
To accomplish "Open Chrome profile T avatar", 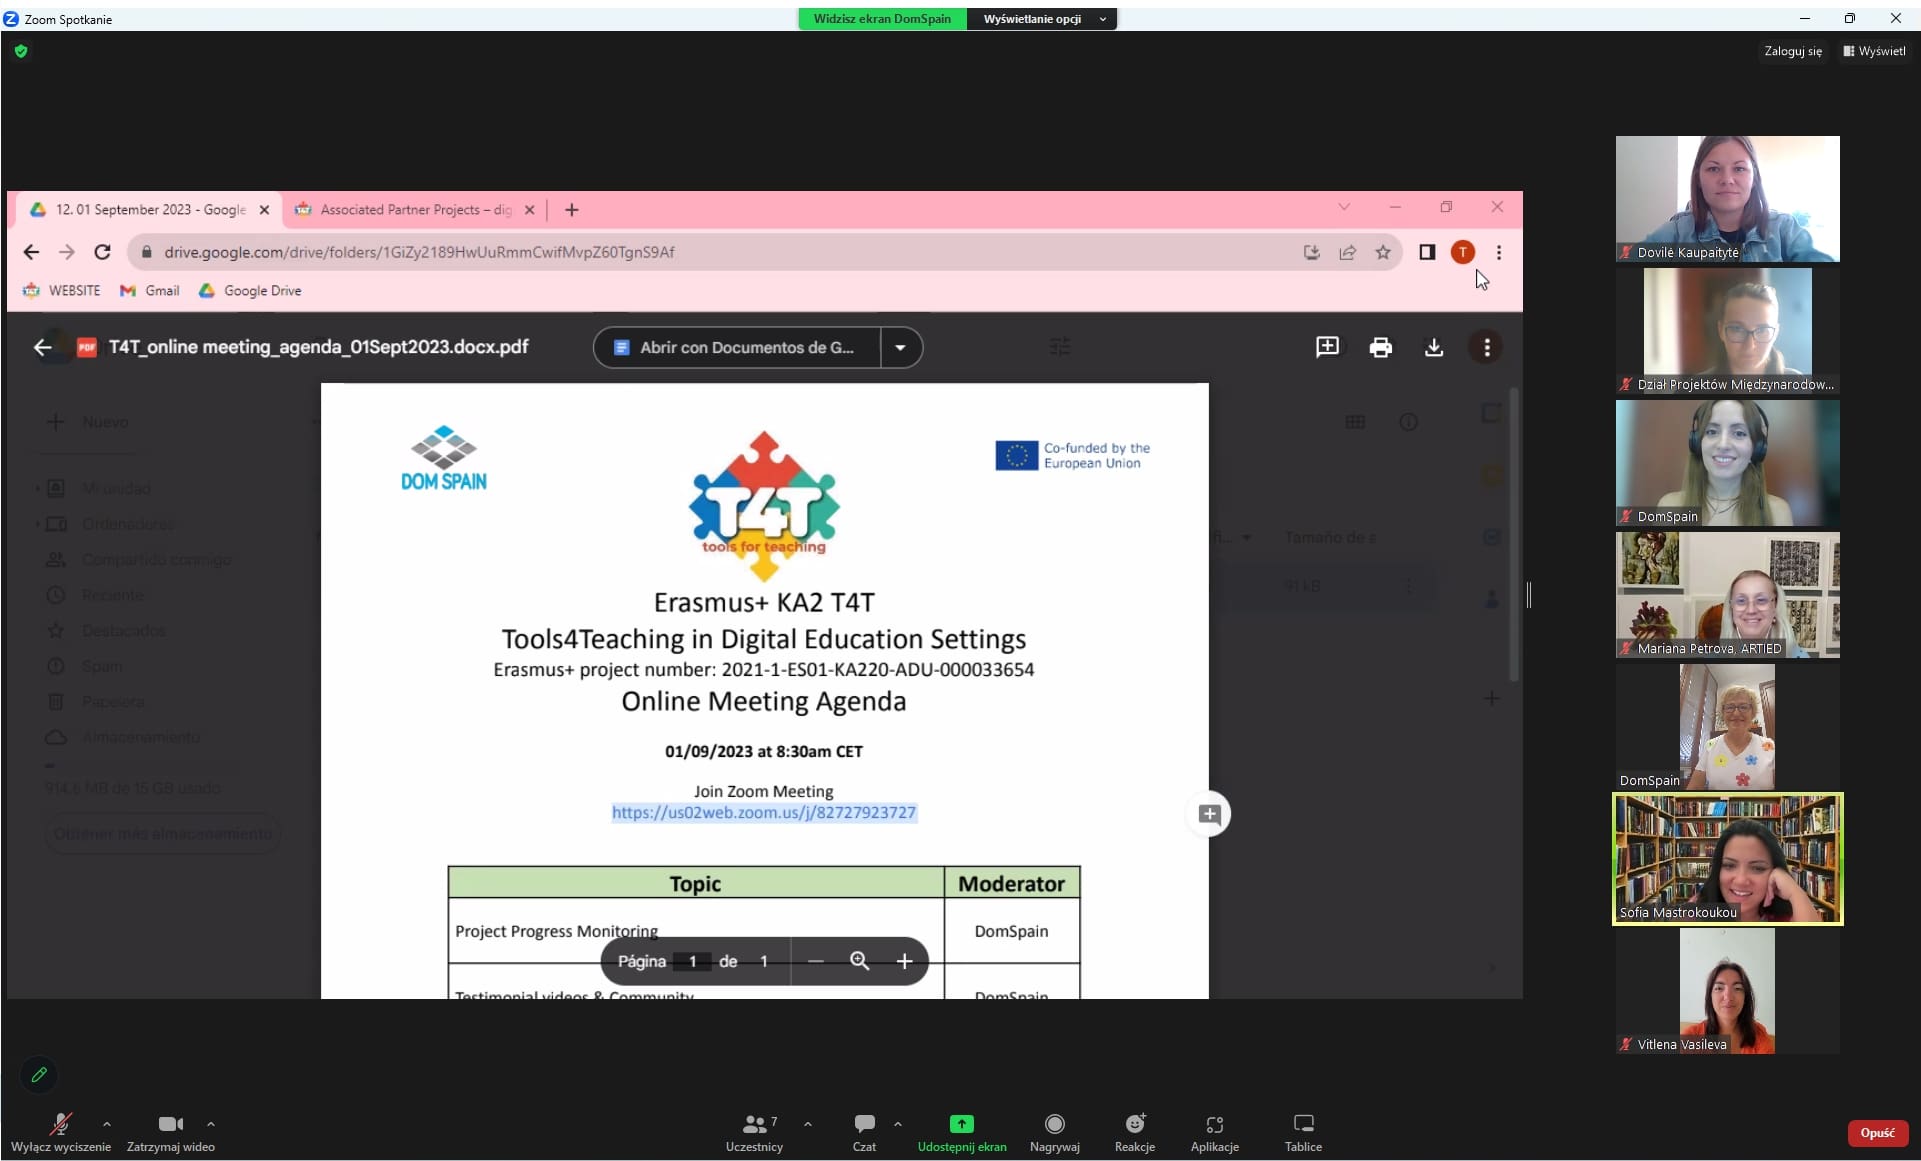I will pyautogui.click(x=1463, y=252).
